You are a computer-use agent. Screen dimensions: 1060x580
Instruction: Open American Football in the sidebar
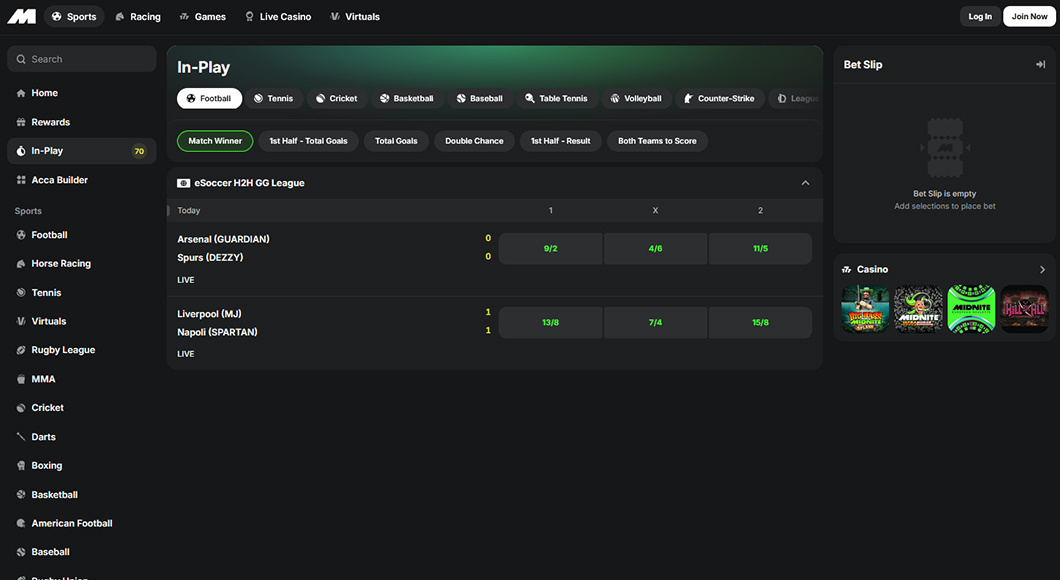tap(82, 523)
